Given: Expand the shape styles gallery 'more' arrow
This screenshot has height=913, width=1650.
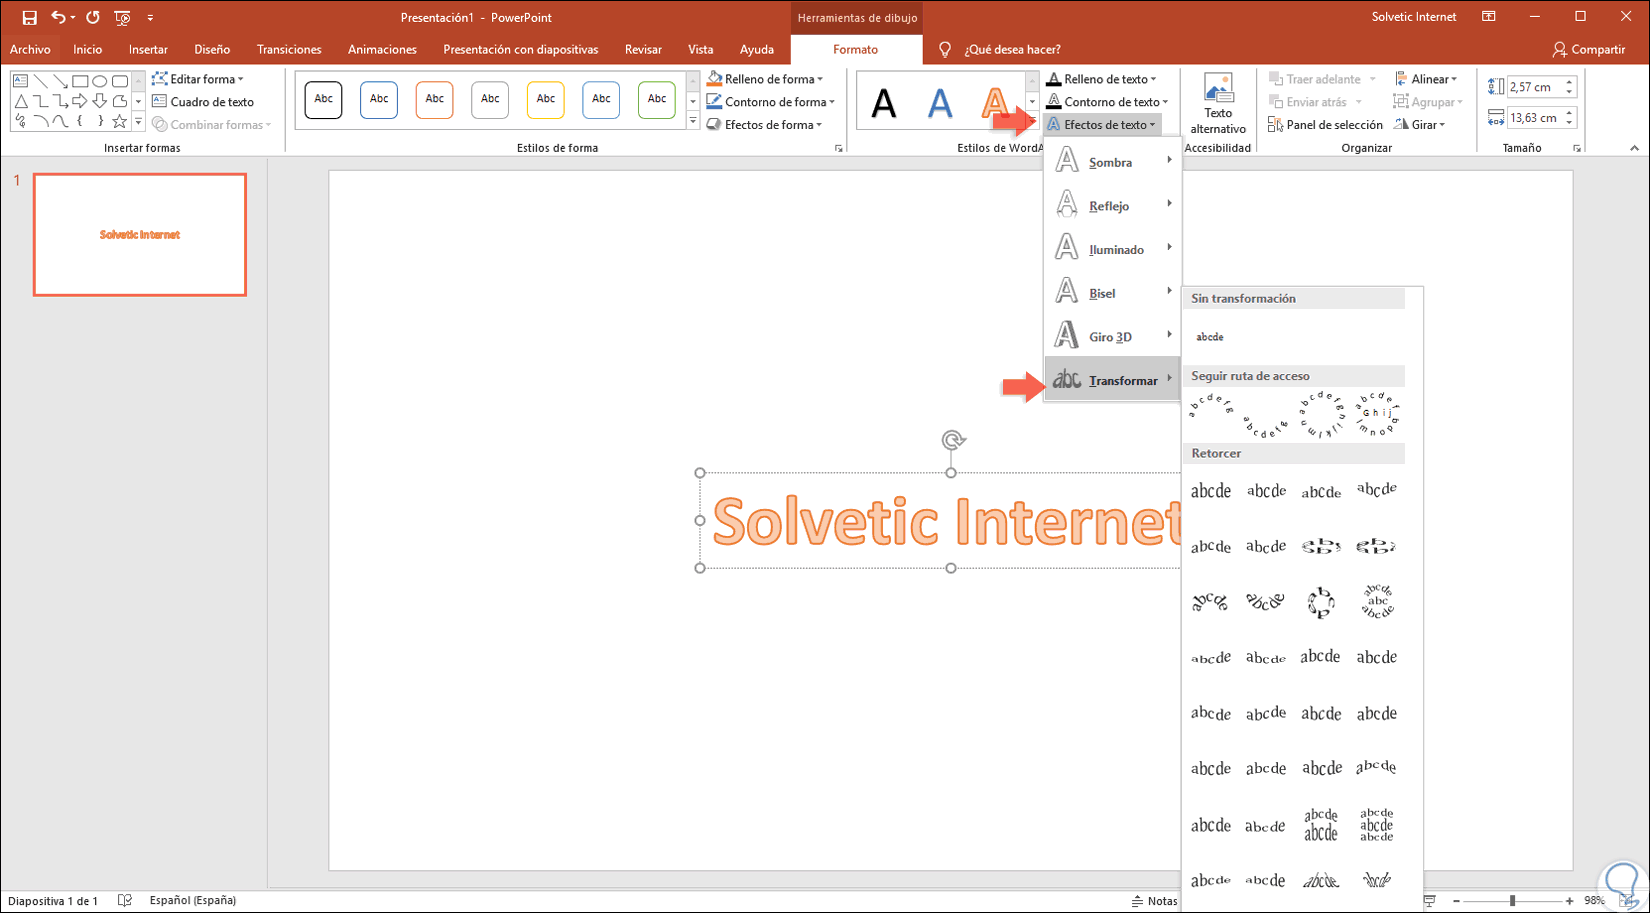Looking at the screenshot, I should tap(692, 122).
